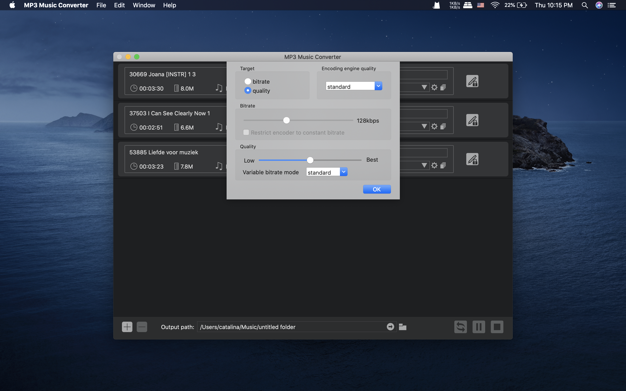This screenshot has width=626, height=391.
Task: Click apply-to-all copy icon in Liefde voor muziek row
Action: pos(443,165)
